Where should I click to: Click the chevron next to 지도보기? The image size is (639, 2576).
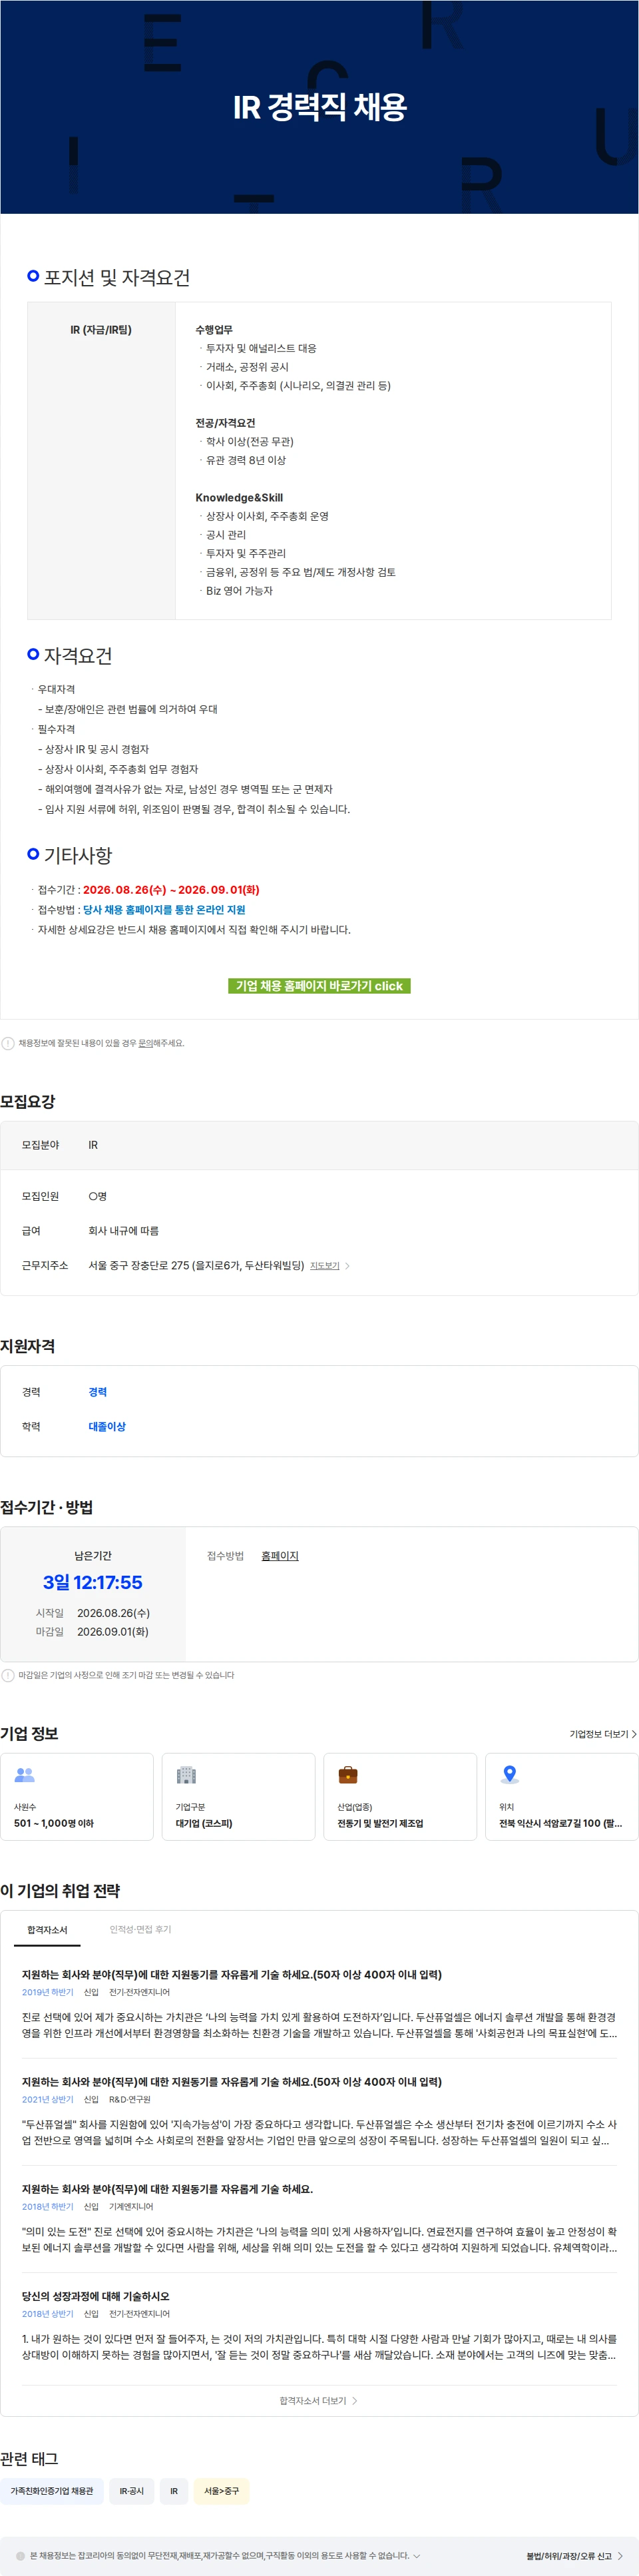pos(347,1266)
